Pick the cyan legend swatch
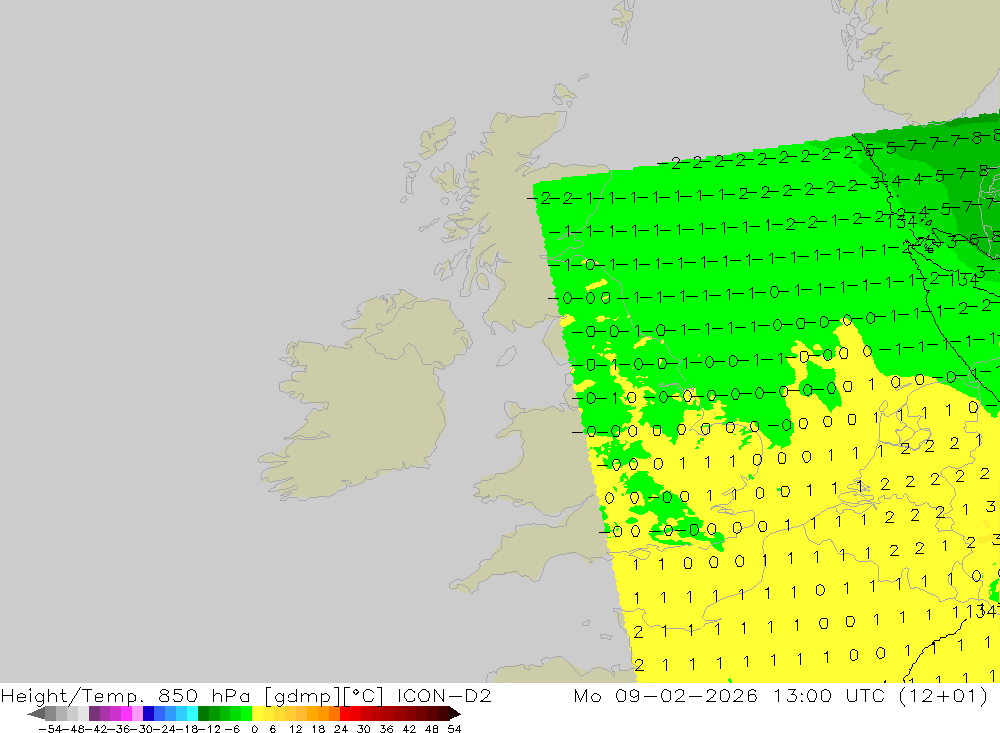Screen dimensions: 1000x733 [192, 714]
